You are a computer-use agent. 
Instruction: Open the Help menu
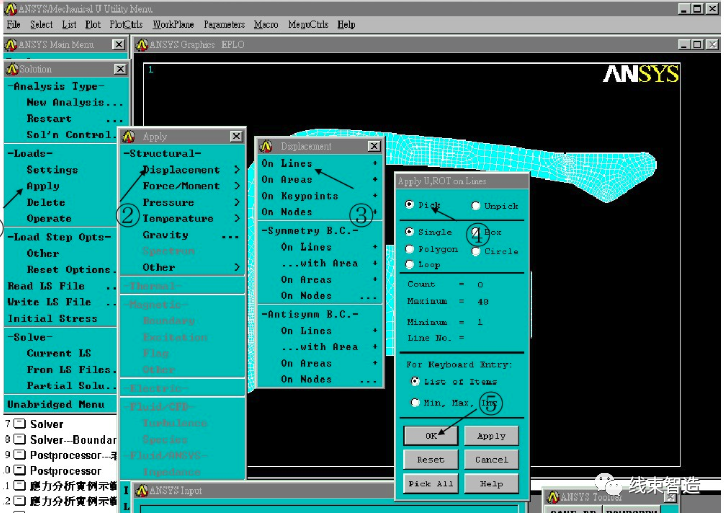click(x=346, y=24)
